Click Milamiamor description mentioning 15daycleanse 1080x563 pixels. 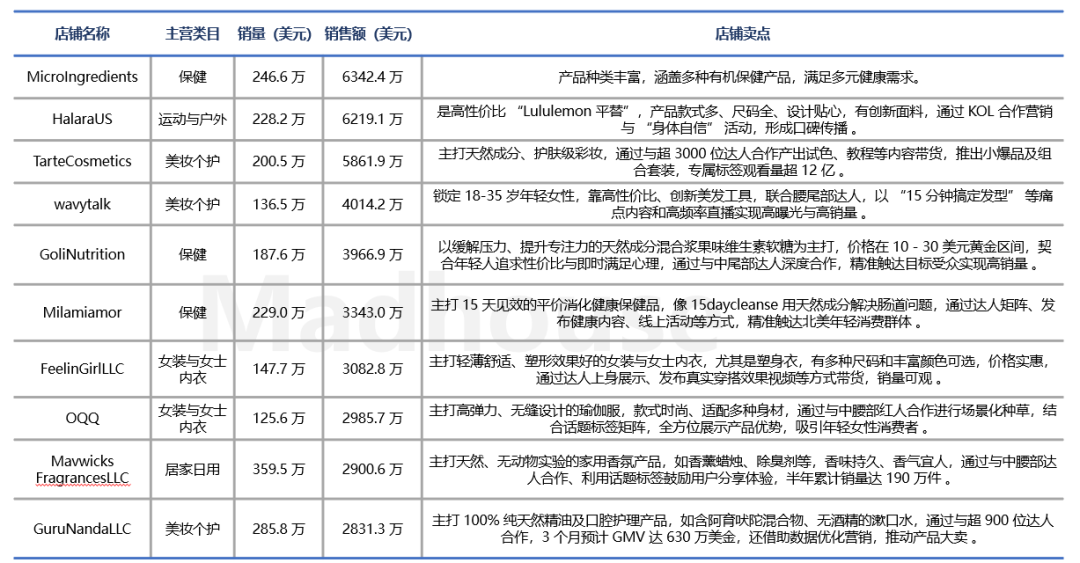[x=742, y=312]
